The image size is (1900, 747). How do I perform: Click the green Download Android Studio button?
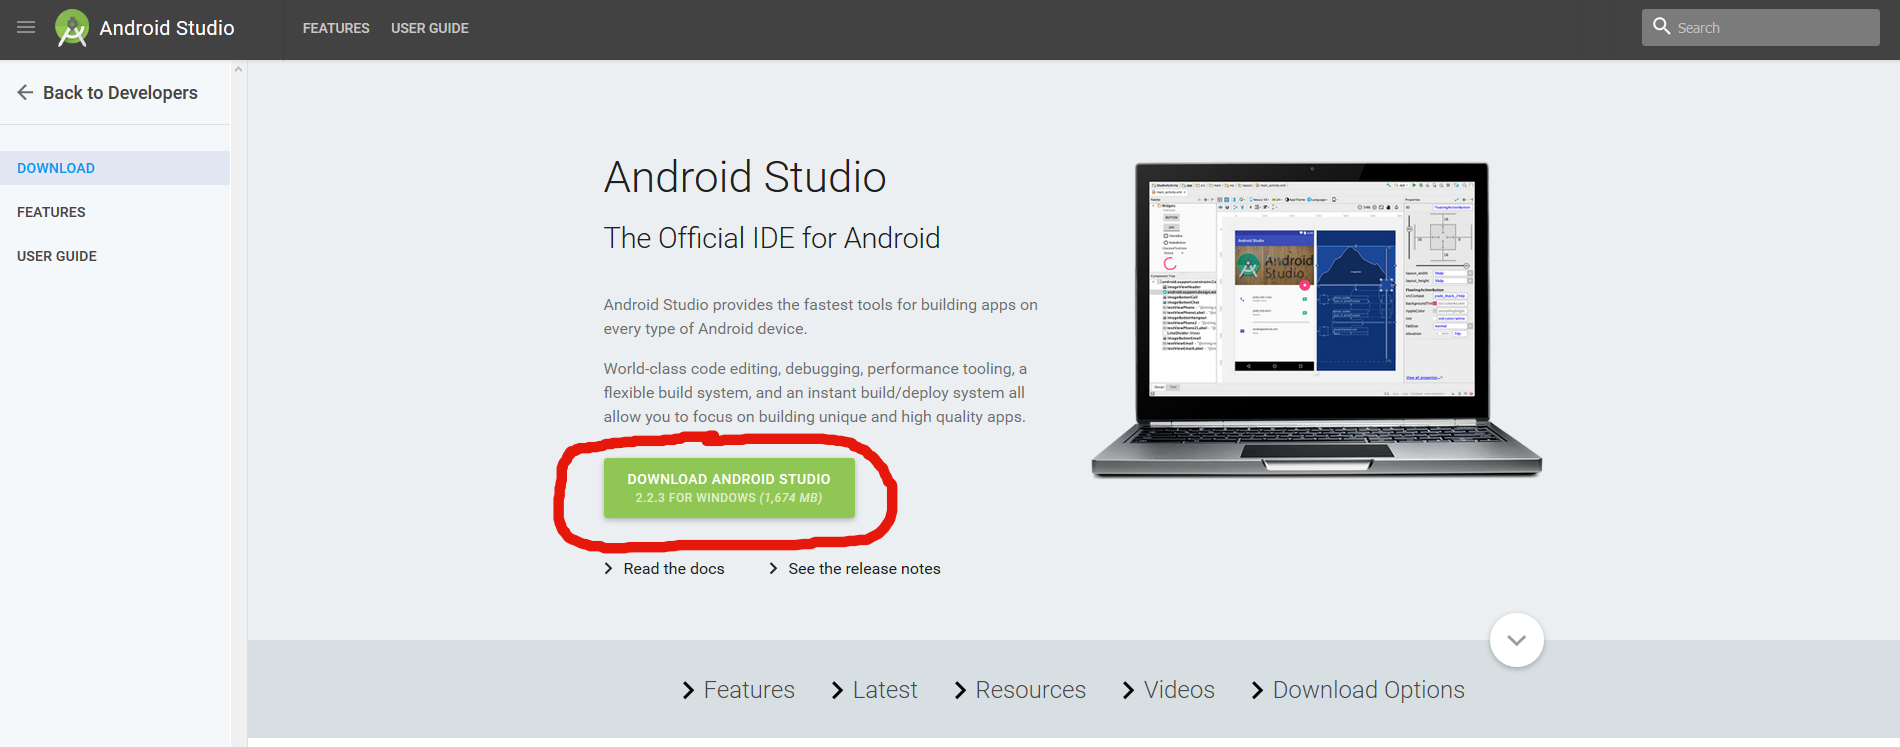[729, 488]
